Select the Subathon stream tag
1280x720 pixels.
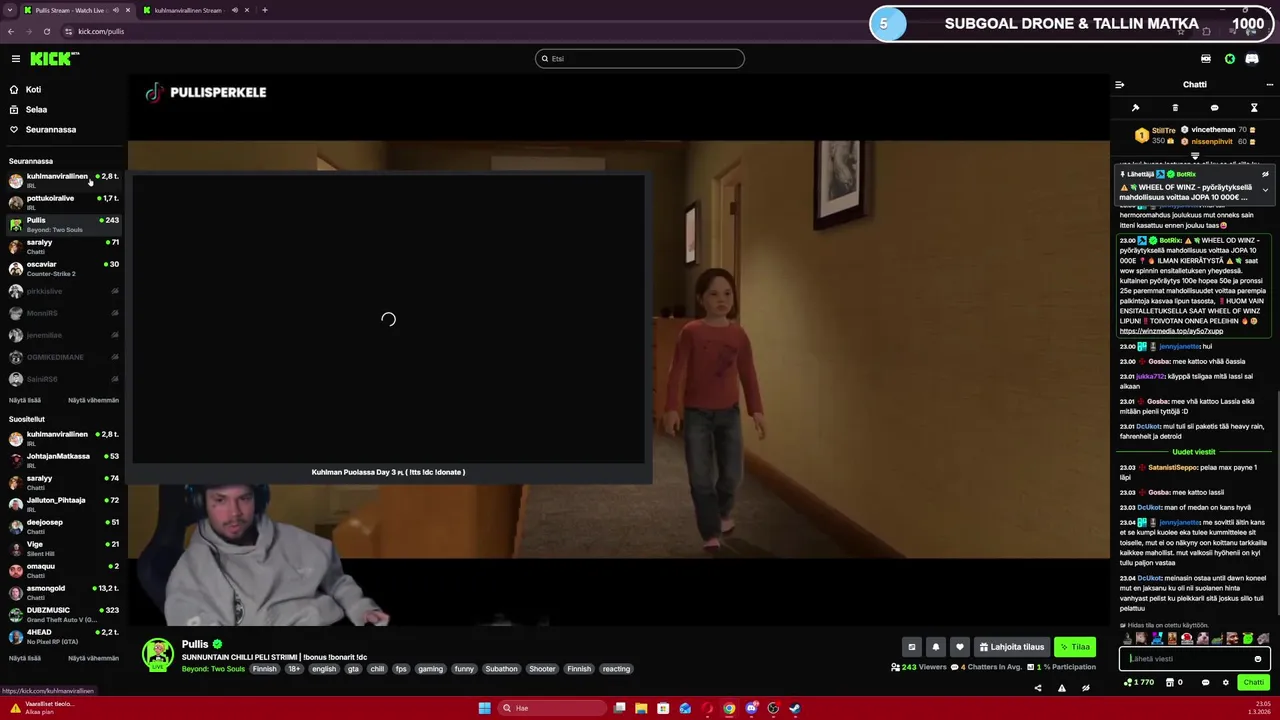click(x=501, y=669)
